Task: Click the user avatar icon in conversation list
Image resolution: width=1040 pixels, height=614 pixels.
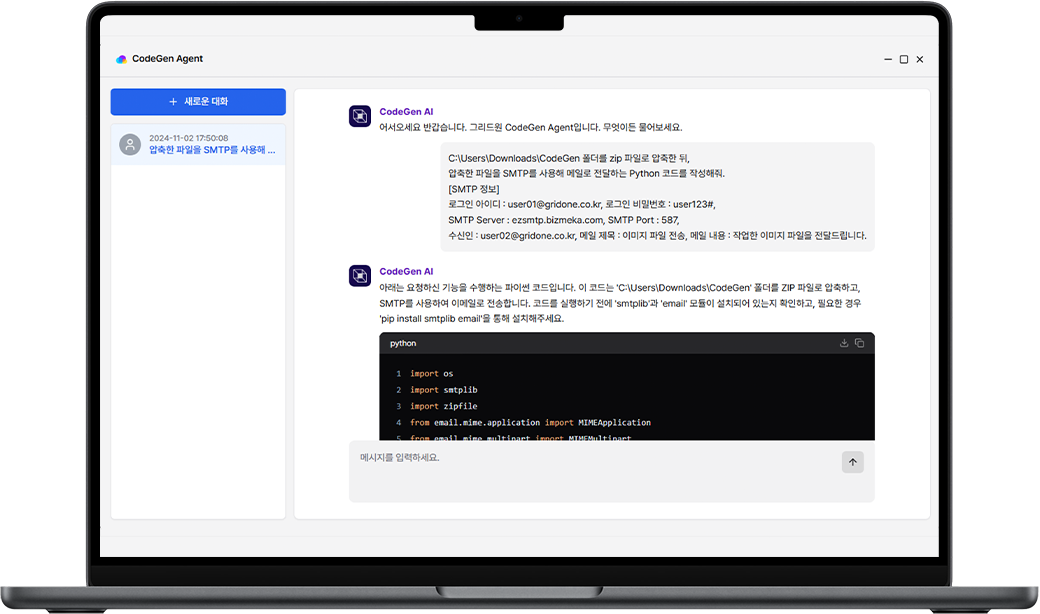Action: pos(130,144)
